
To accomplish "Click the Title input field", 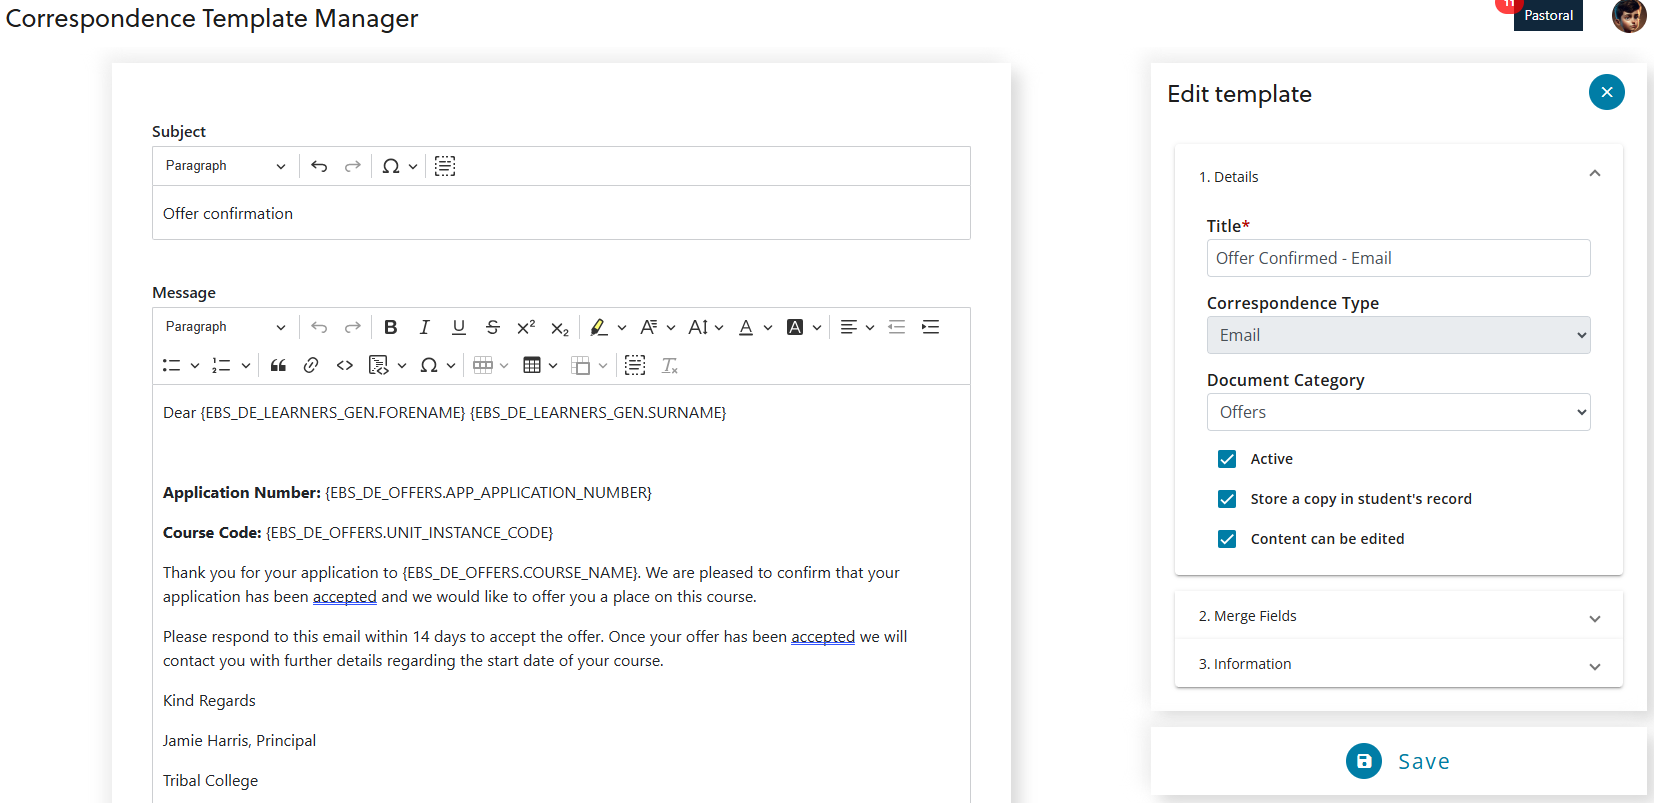I will [x=1397, y=258].
